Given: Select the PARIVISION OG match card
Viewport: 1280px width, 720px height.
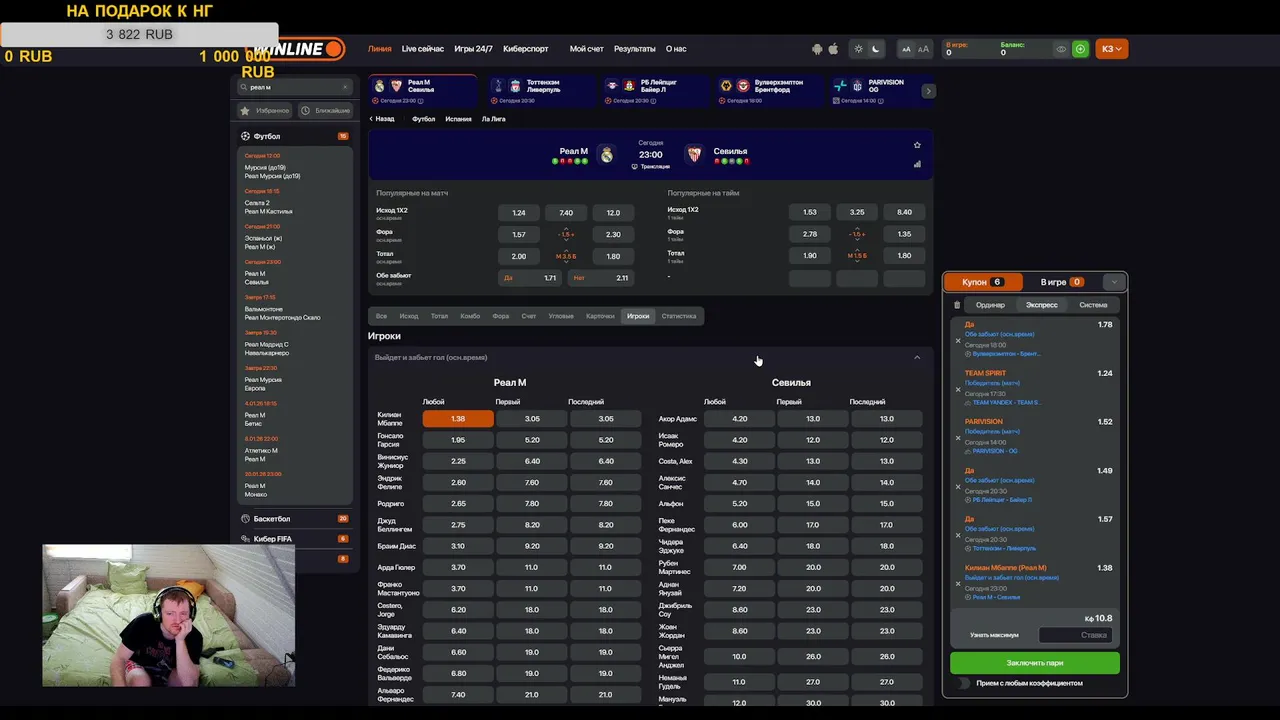Looking at the screenshot, I should click(879, 91).
